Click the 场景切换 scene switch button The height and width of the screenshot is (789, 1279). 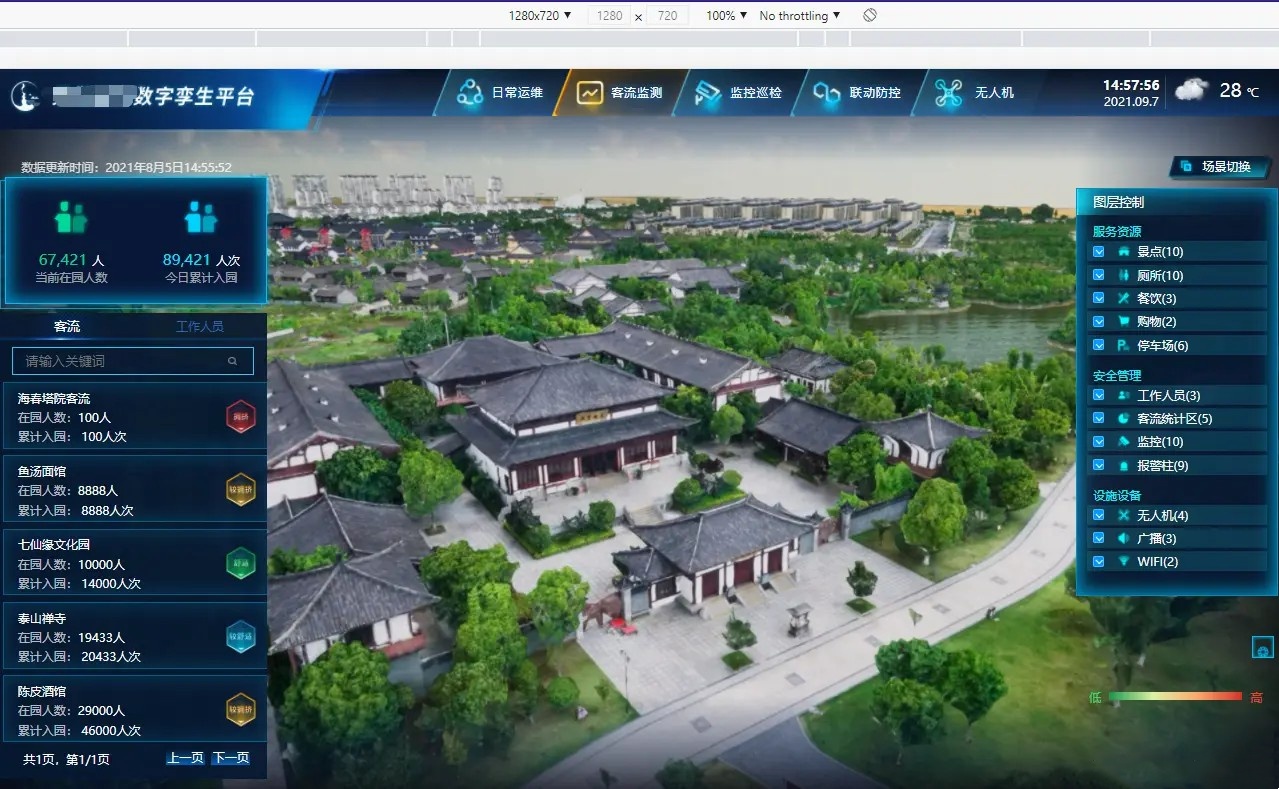point(1218,167)
